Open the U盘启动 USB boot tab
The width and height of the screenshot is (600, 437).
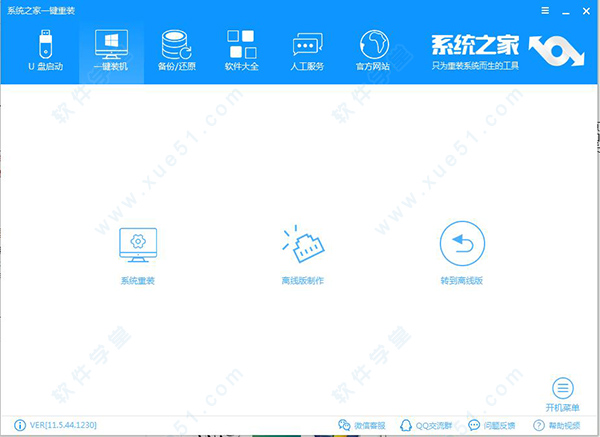tap(46, 50)
